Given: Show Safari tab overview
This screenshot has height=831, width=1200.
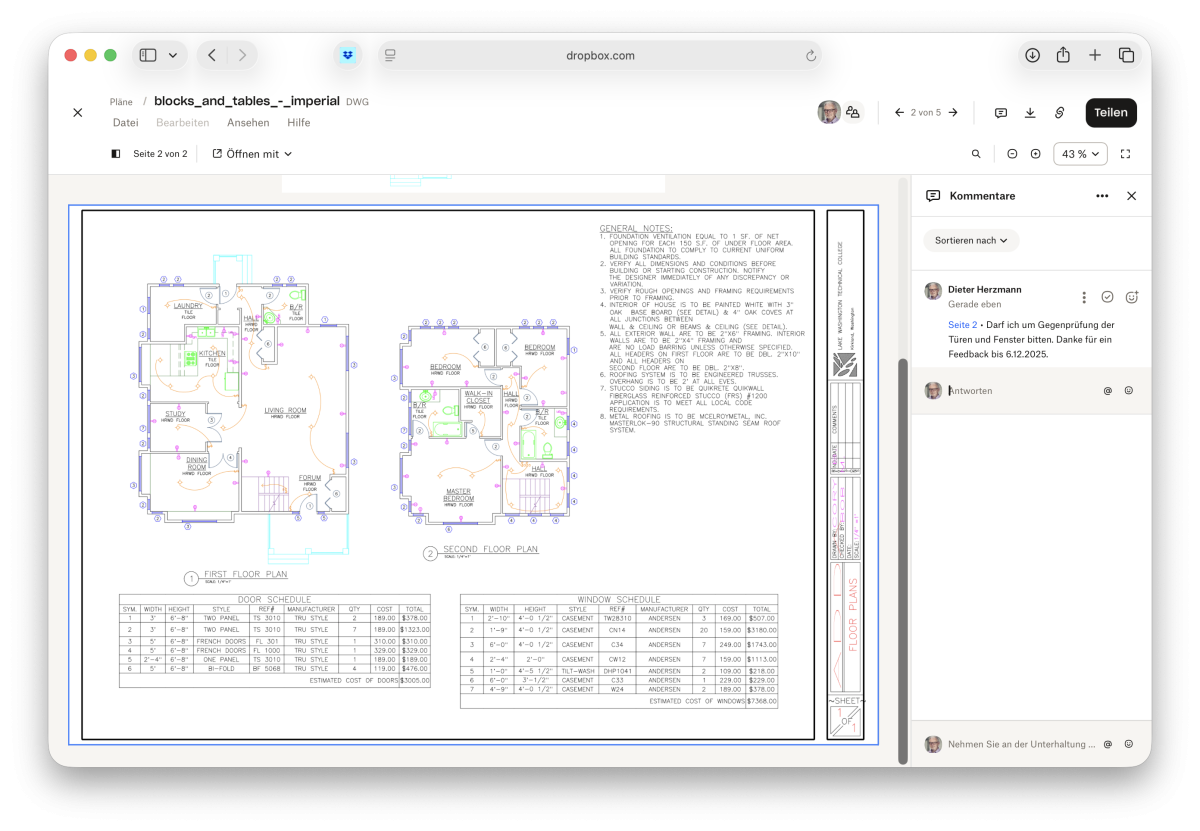Looking at the screenshot, I should click(1126, 55).
